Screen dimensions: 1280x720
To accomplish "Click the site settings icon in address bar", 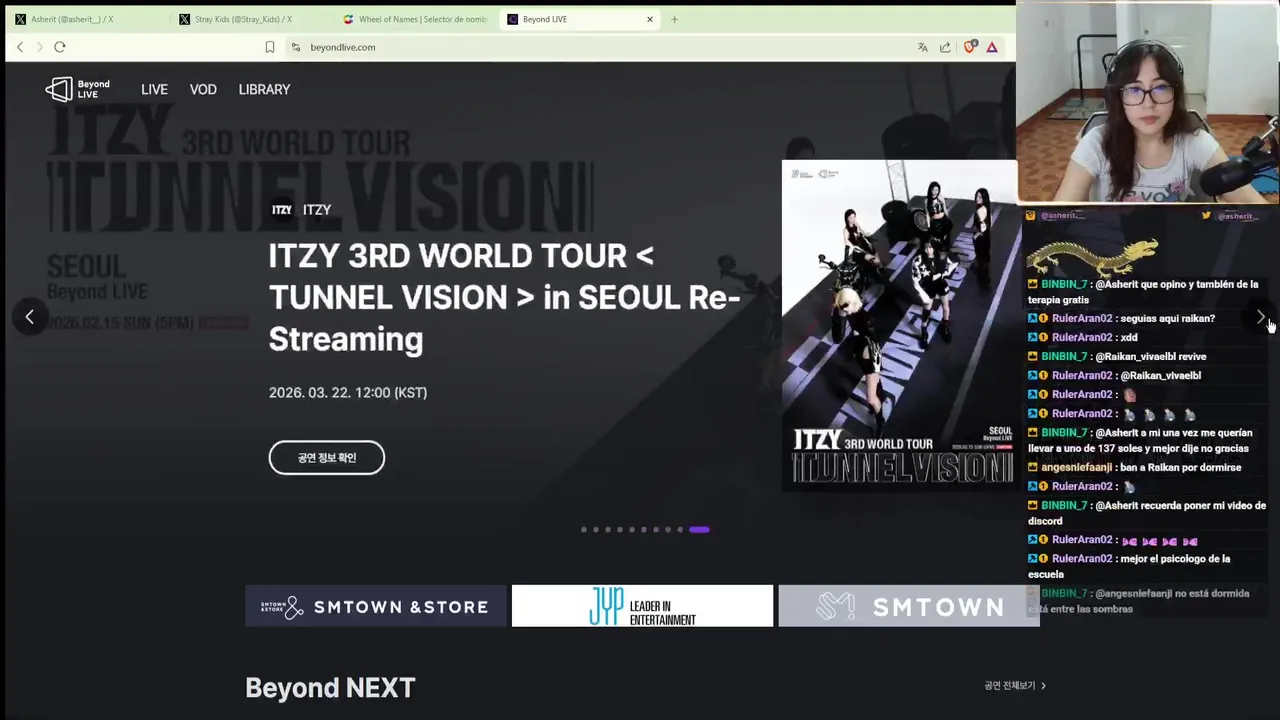I will (x=296, y=47).
